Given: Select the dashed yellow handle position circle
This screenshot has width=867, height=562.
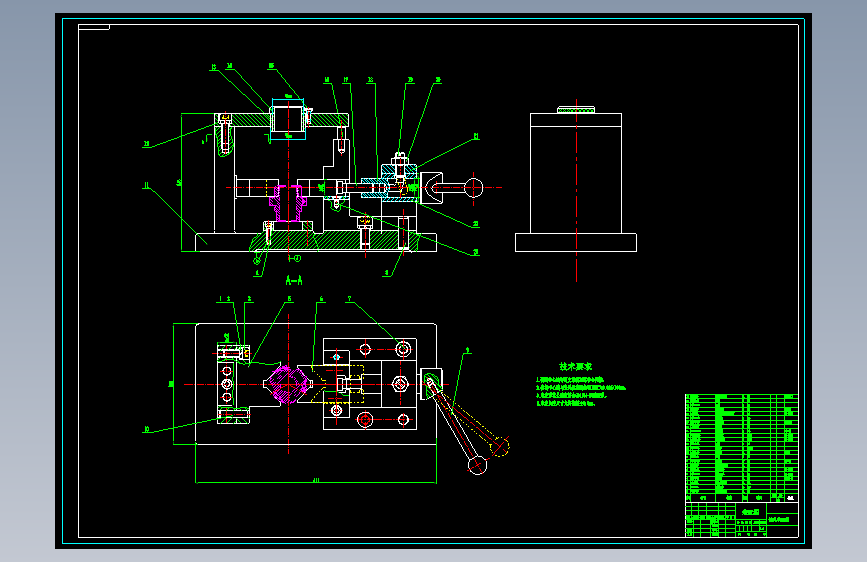Looking at the screenshot, I should tap(500, 446).
